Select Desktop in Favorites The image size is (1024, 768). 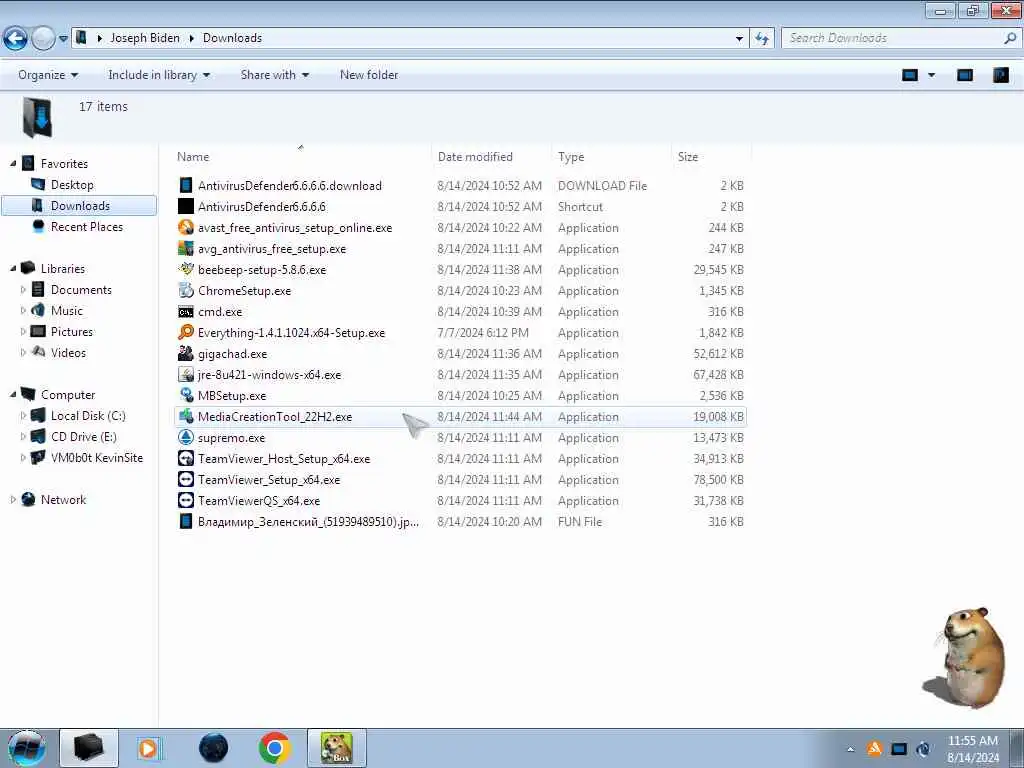click(x=72, y=185)
